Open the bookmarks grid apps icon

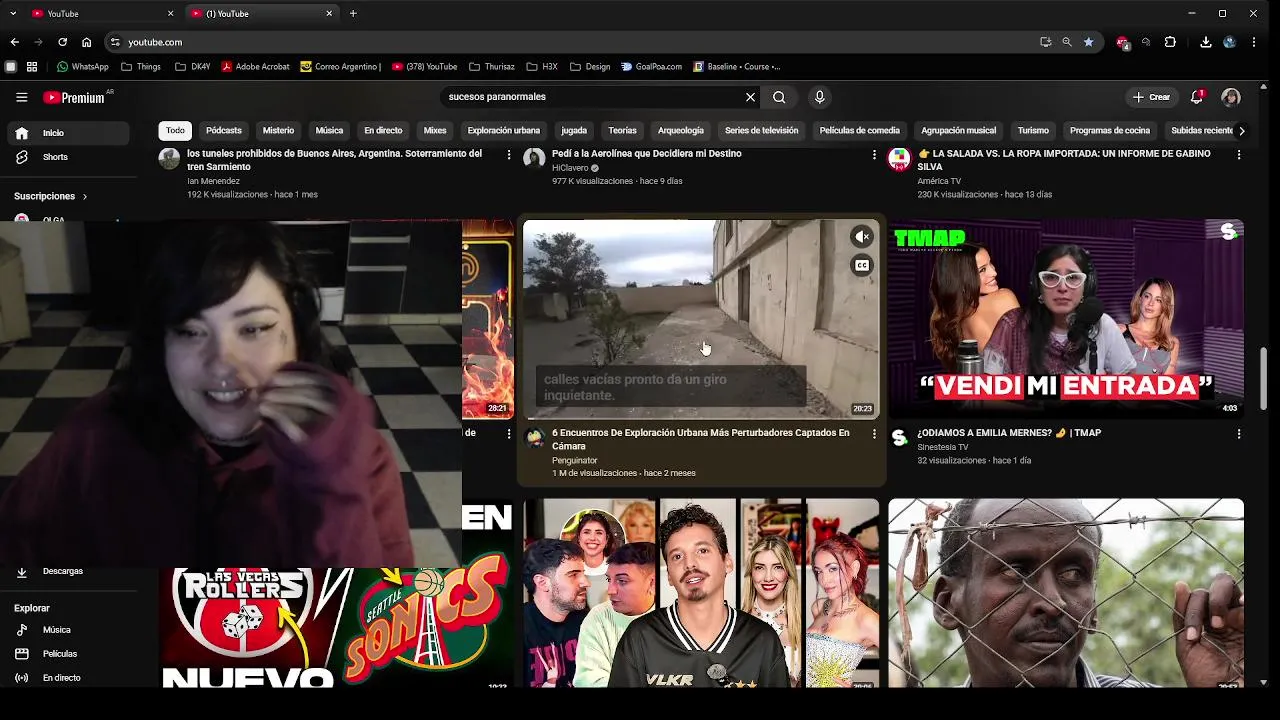coord(32,67)
